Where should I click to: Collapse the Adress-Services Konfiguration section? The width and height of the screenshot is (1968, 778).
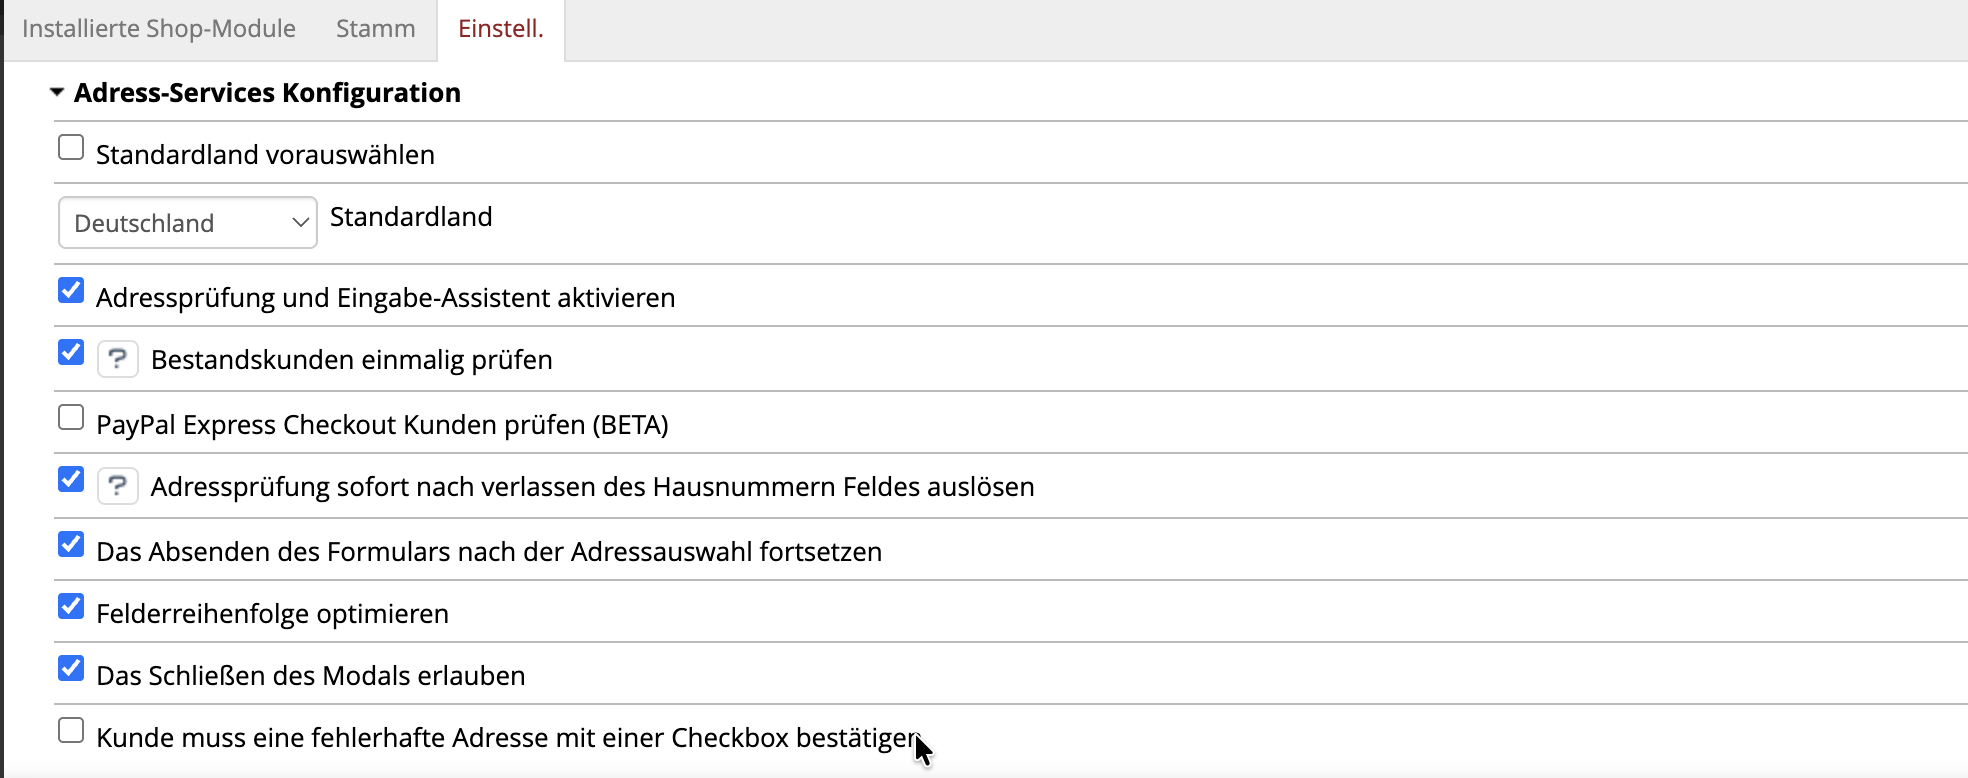[57, 92]
